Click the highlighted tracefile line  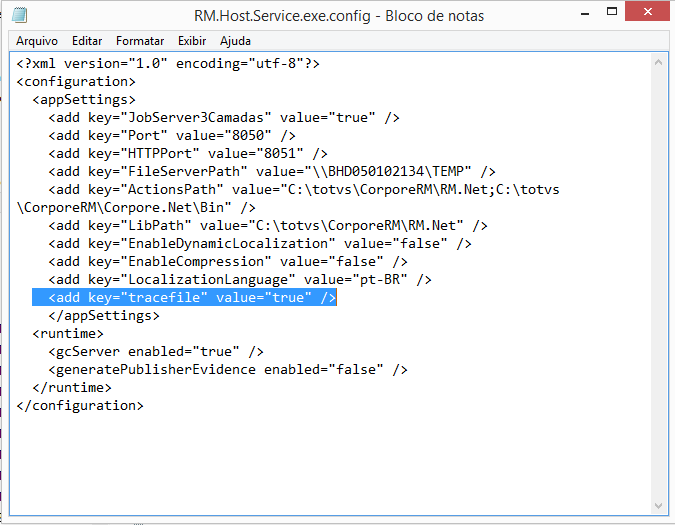pyautogui.click(x=184, y=297)
